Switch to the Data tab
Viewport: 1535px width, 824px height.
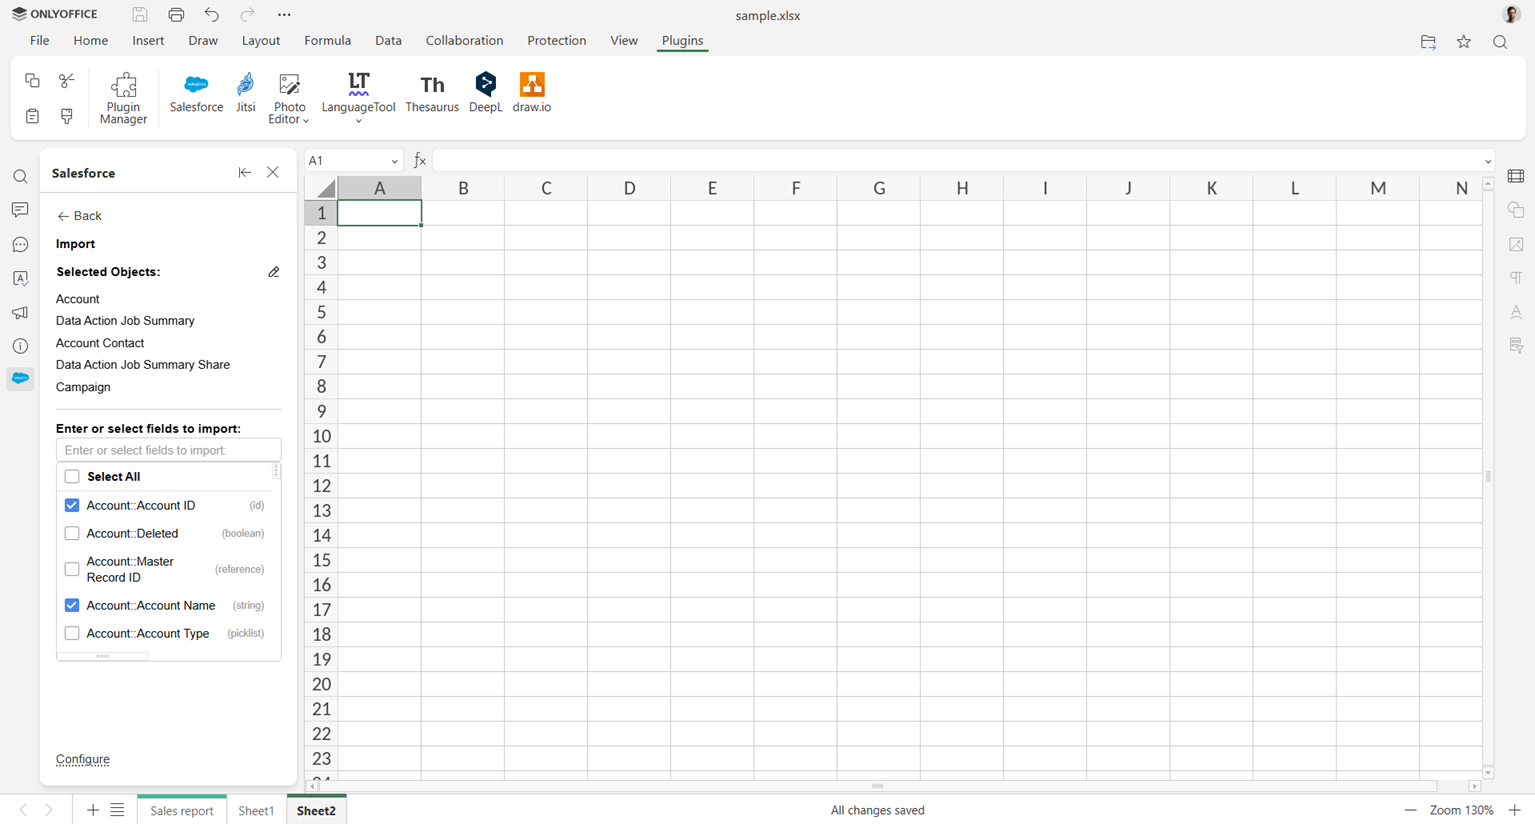[388, 41]
